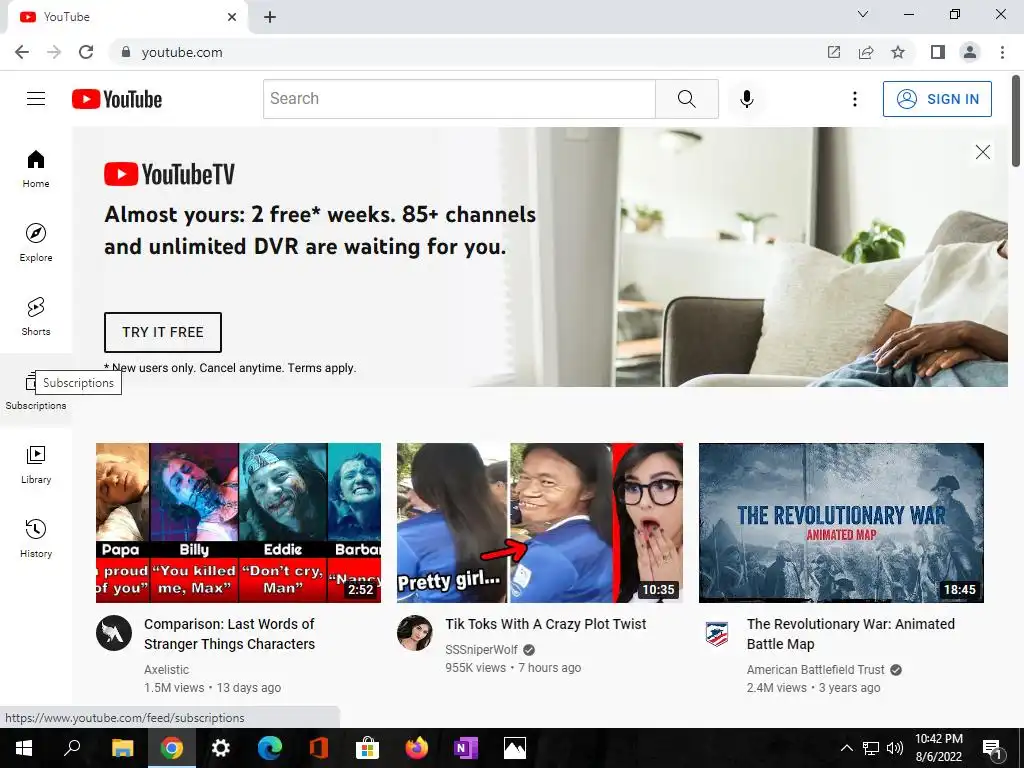Open Windows Start menu

[24, 748]
